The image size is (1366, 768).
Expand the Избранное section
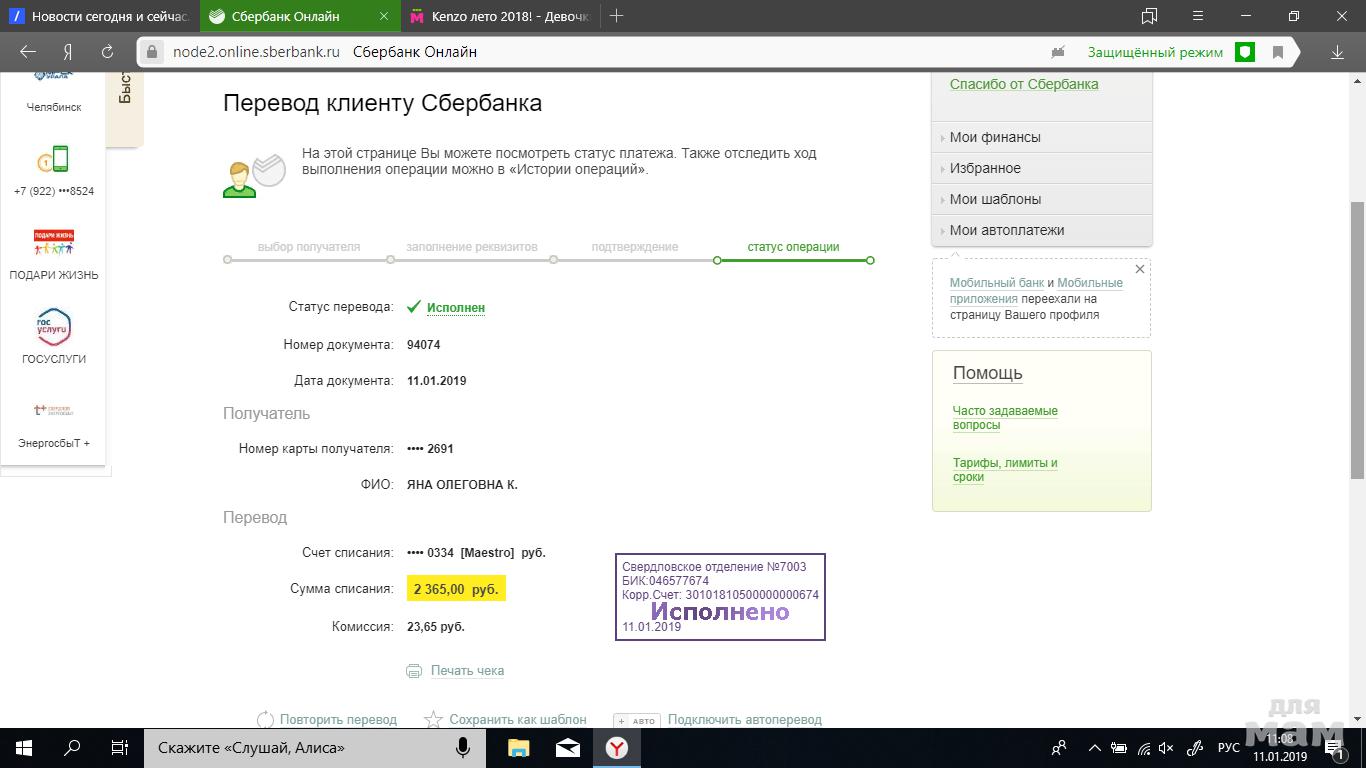pyautogui.click(x=984, y=168)
